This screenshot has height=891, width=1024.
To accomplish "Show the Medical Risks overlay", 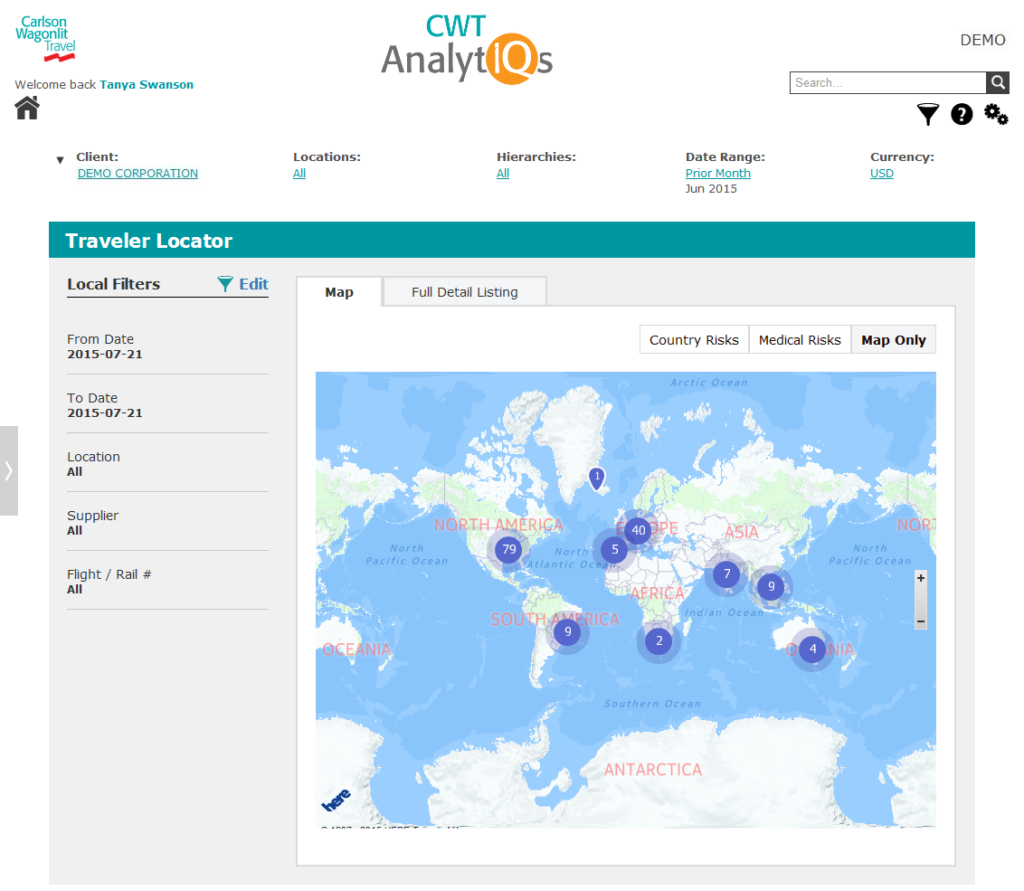I will pyautogui.click(x=799, y=340).
